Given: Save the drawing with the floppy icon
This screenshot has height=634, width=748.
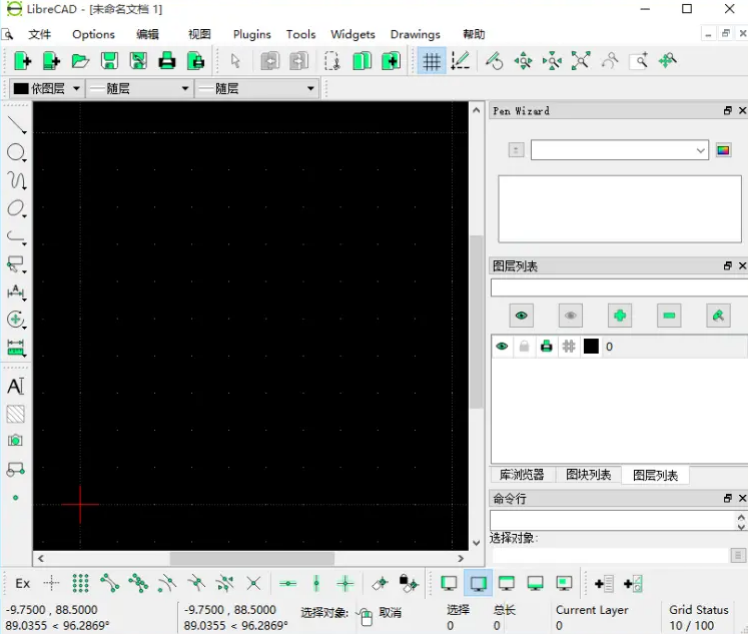Looking at the screenshot, I should tap(109, 61).
